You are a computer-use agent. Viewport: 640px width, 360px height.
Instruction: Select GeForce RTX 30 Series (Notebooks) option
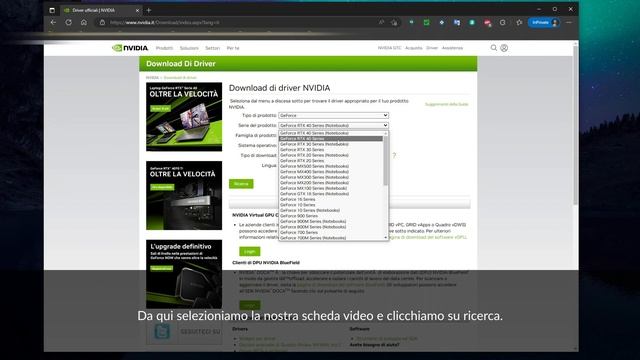pos(331,144)
